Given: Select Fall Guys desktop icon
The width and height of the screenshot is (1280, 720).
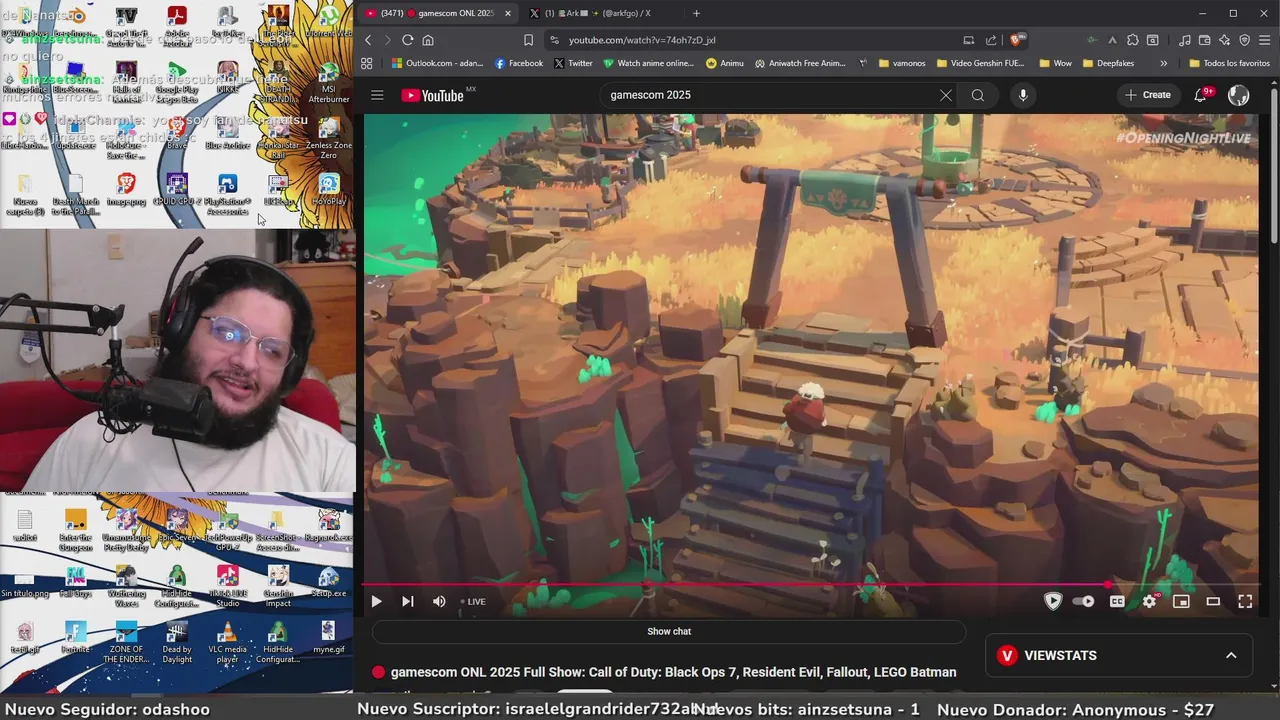Looking at the screenshot, I should click(75, 581).
